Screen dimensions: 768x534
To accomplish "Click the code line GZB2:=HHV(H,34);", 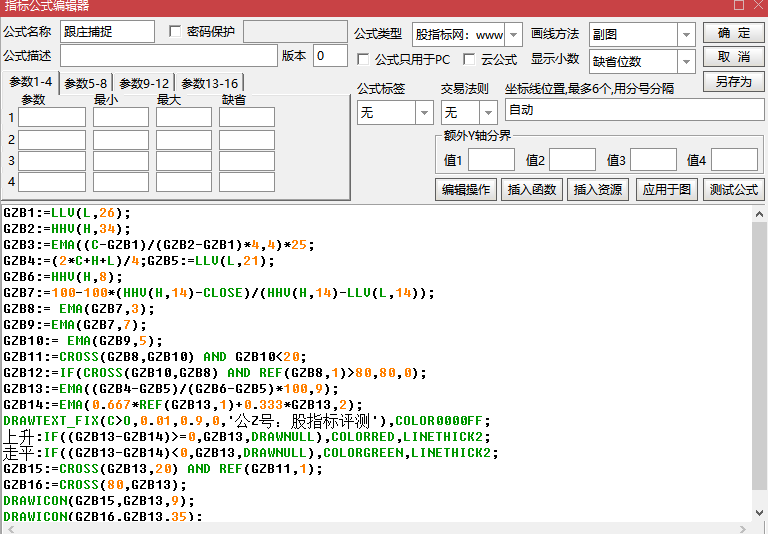I will (67, 229).
